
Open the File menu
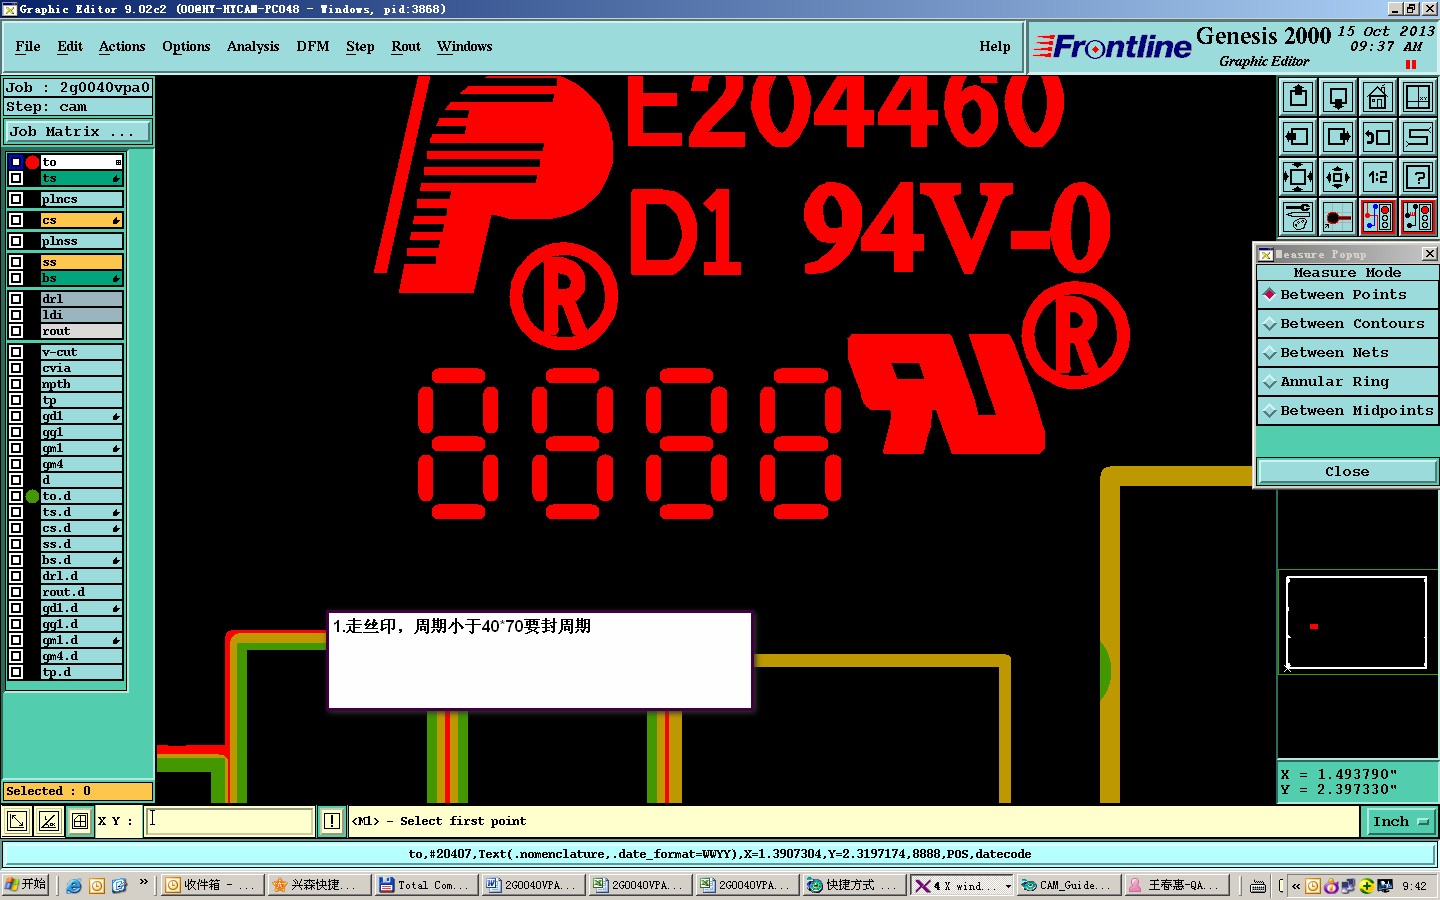point(28,47)
